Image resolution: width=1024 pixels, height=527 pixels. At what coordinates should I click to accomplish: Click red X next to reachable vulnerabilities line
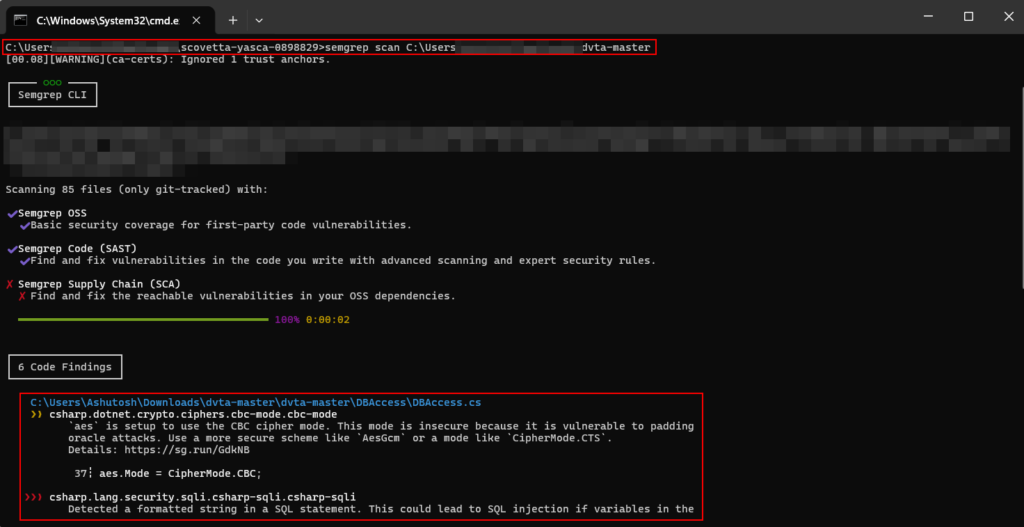tap(23, 296)
